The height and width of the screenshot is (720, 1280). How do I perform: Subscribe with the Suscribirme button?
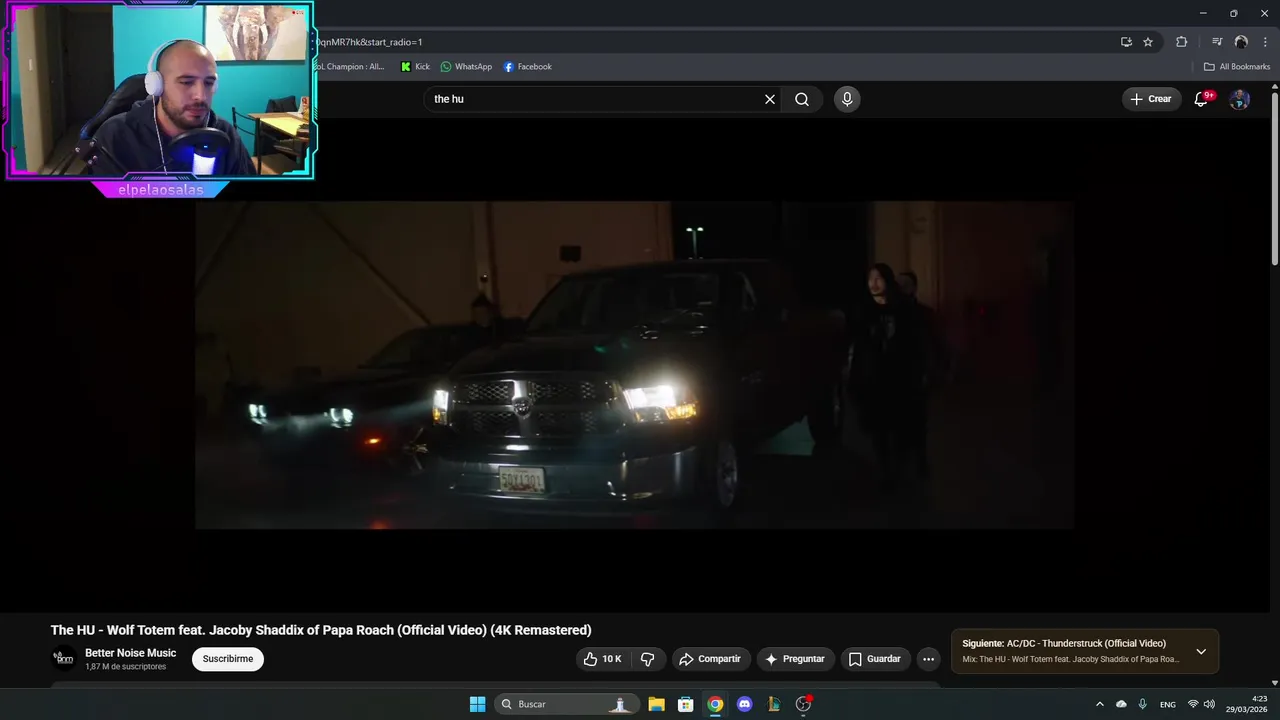pos(228,659)
